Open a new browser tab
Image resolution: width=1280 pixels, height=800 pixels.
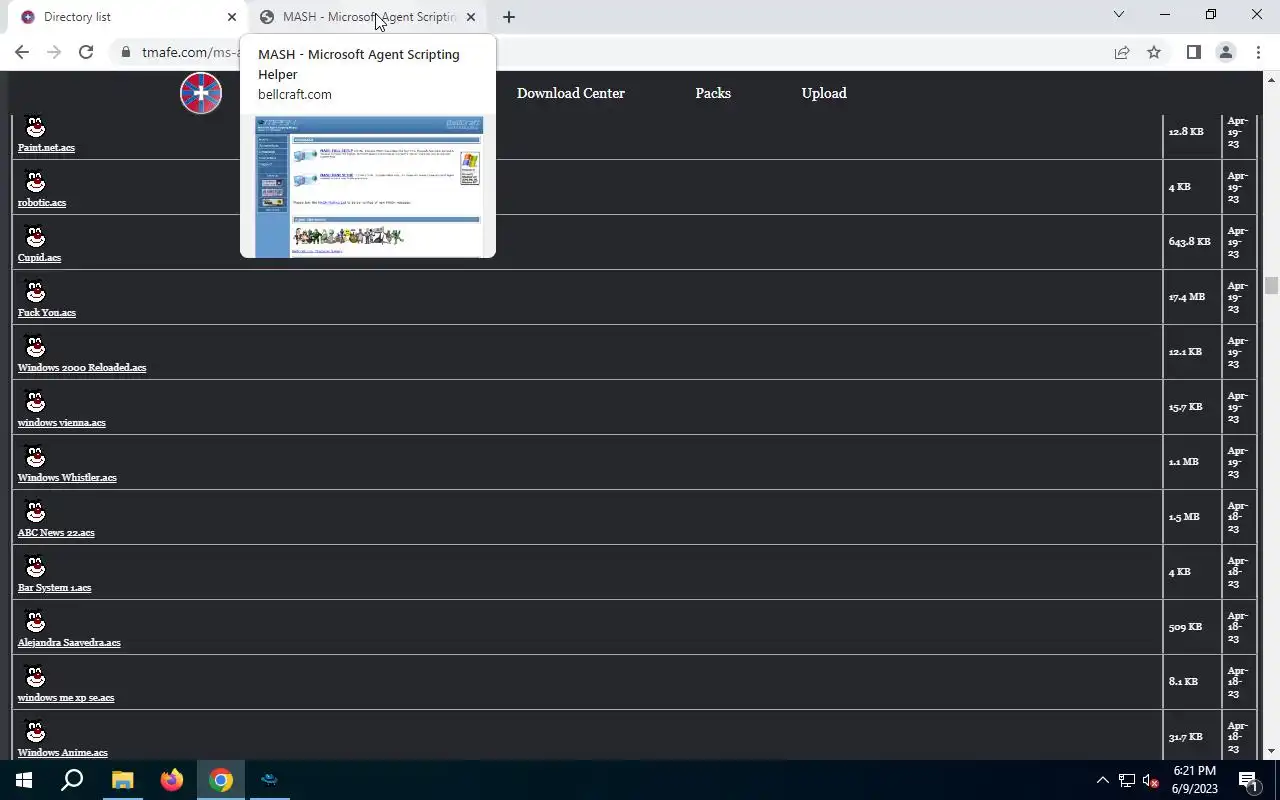click(509, 17)
